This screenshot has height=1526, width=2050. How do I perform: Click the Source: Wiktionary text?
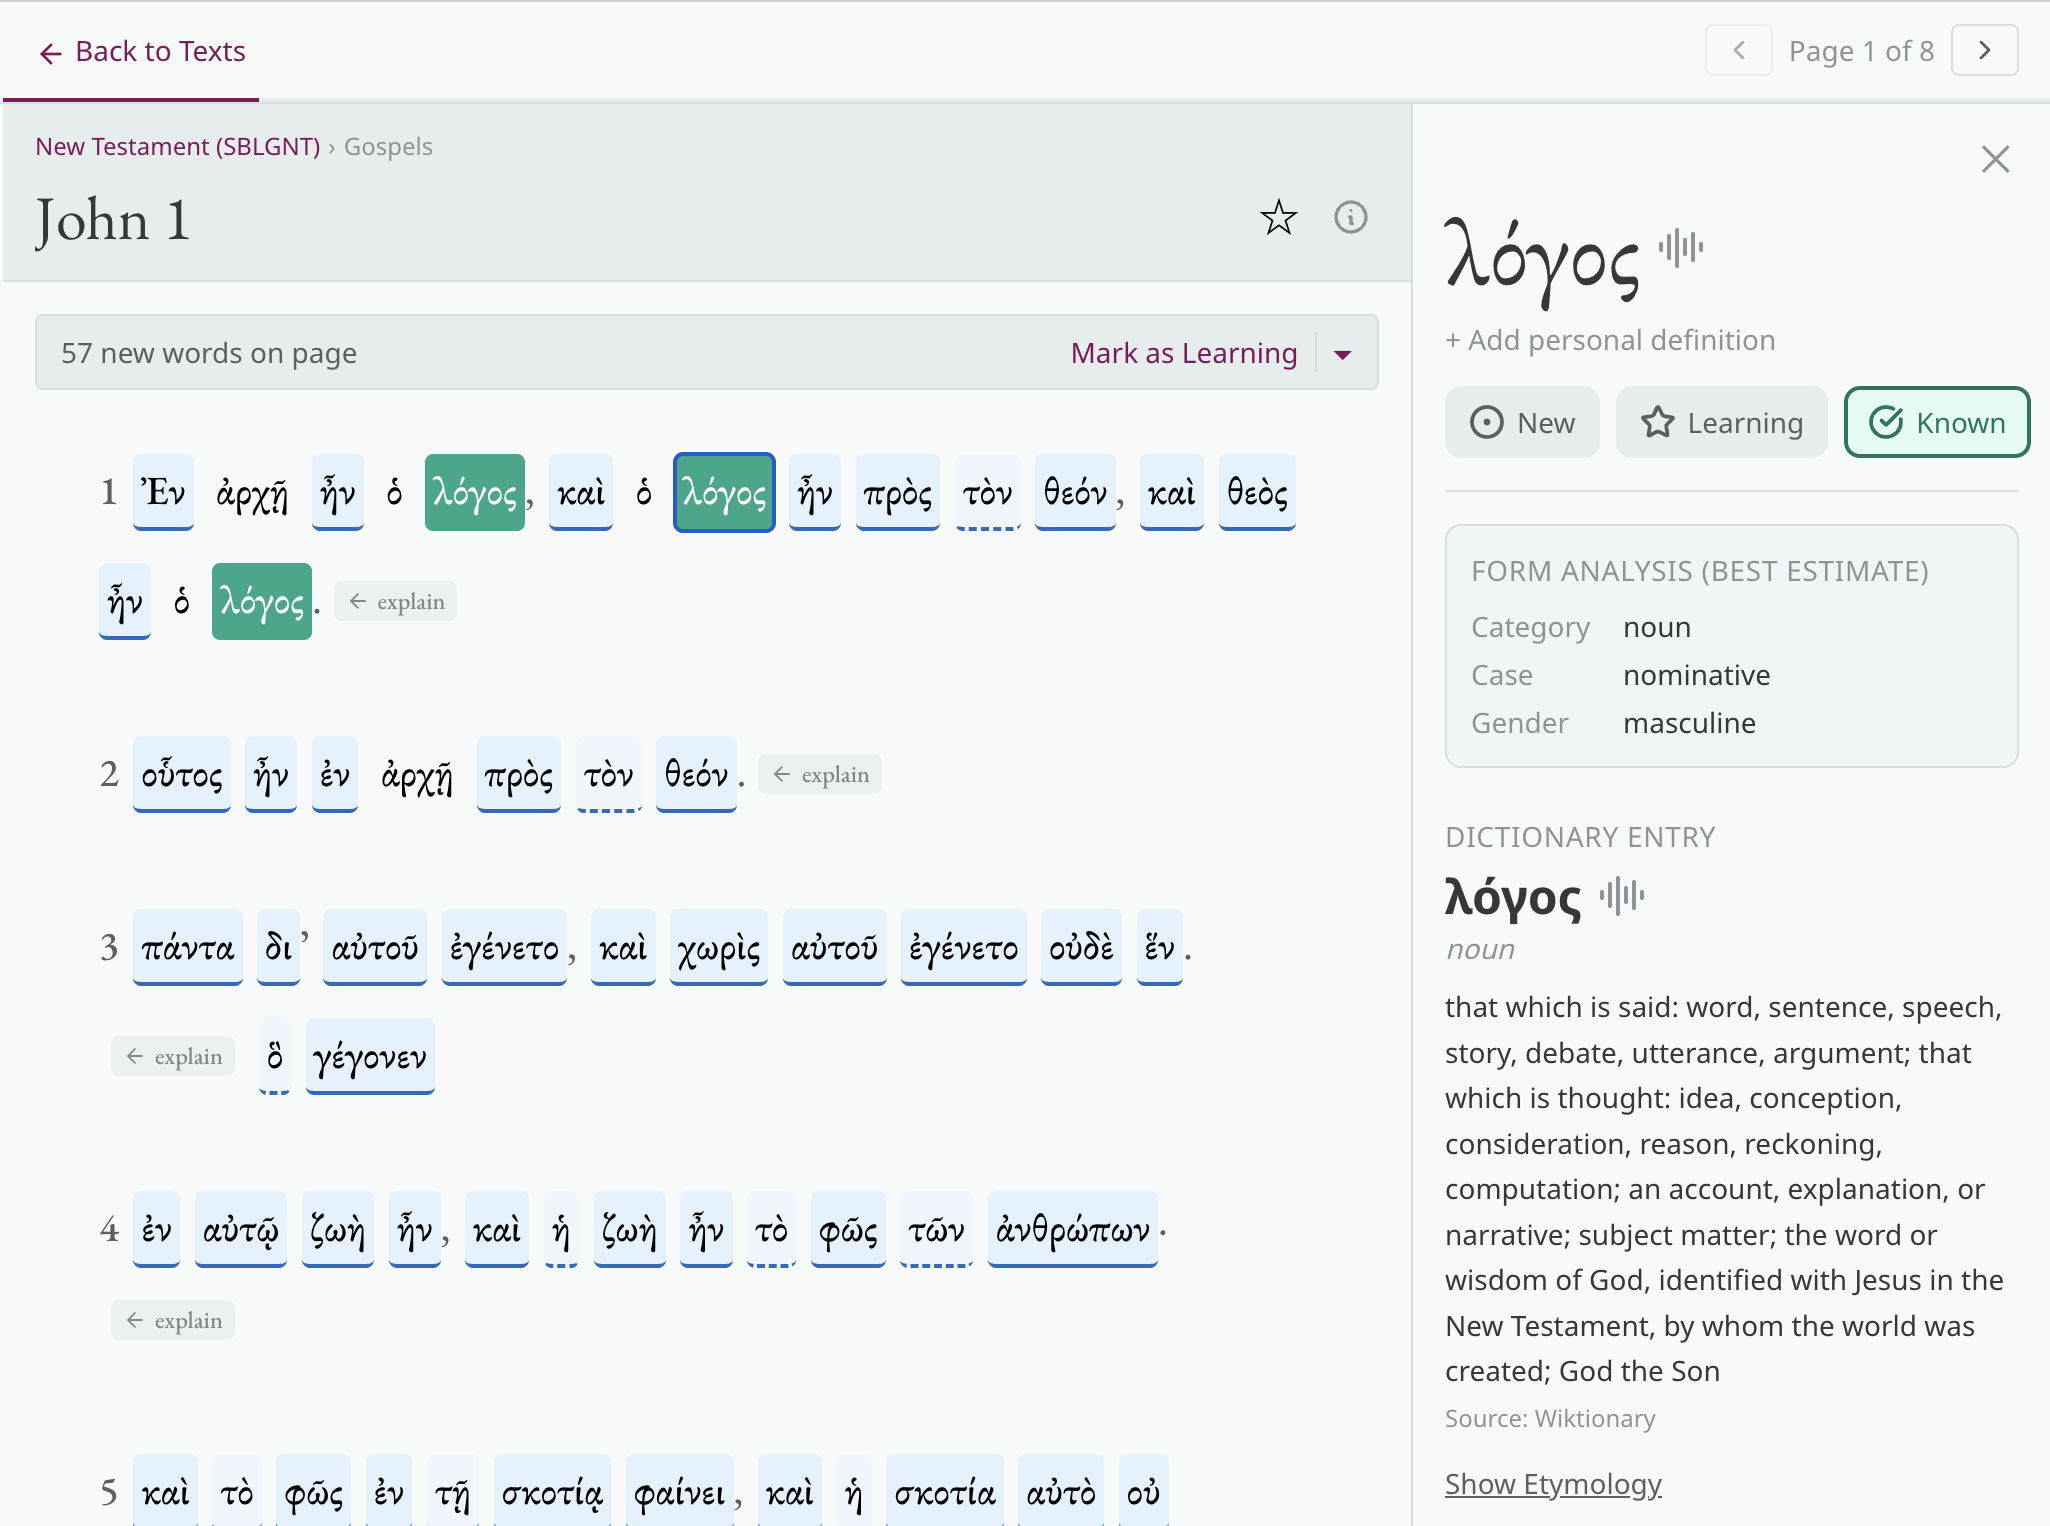1550,1418
